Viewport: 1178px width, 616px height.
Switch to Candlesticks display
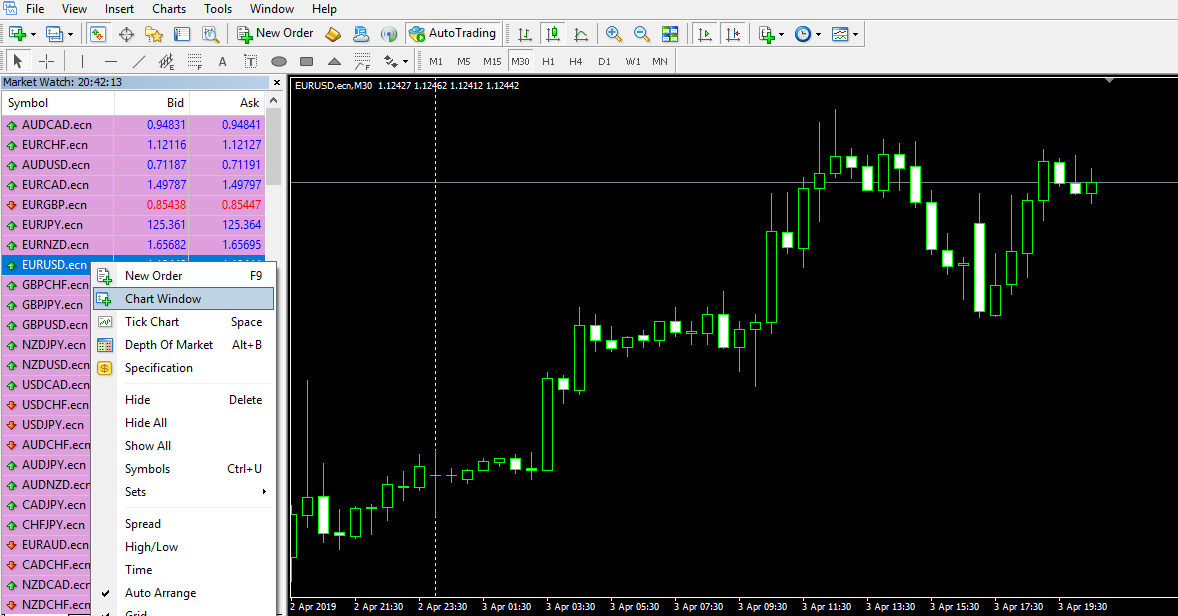(x=553, y=34)
